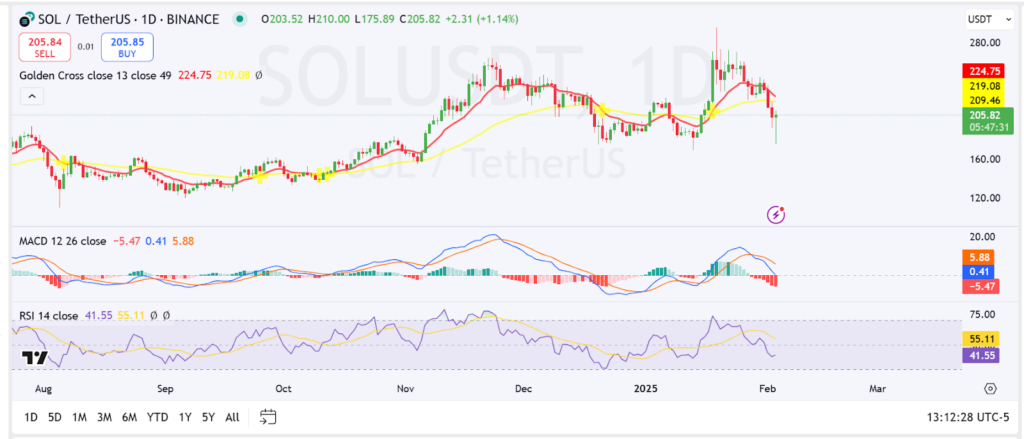The width and height of the screenshot is (1024, 439).
Task: Click the red -5.47 histogram label
Action: click(x=981, y=286)
